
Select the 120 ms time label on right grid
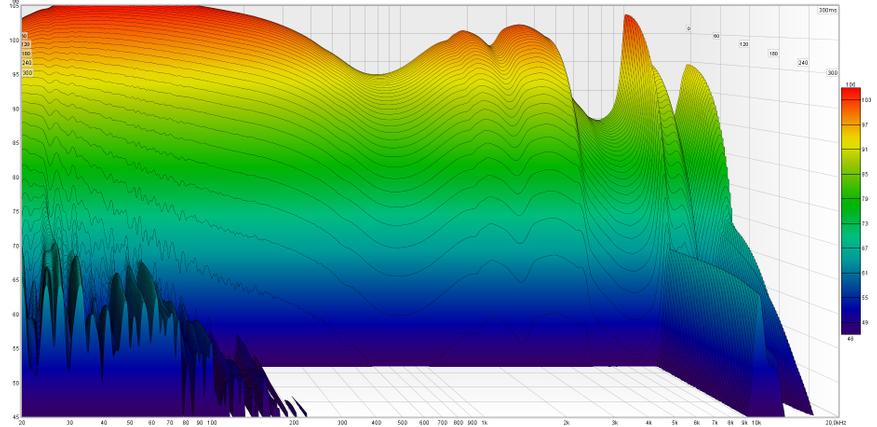(744, 44)
